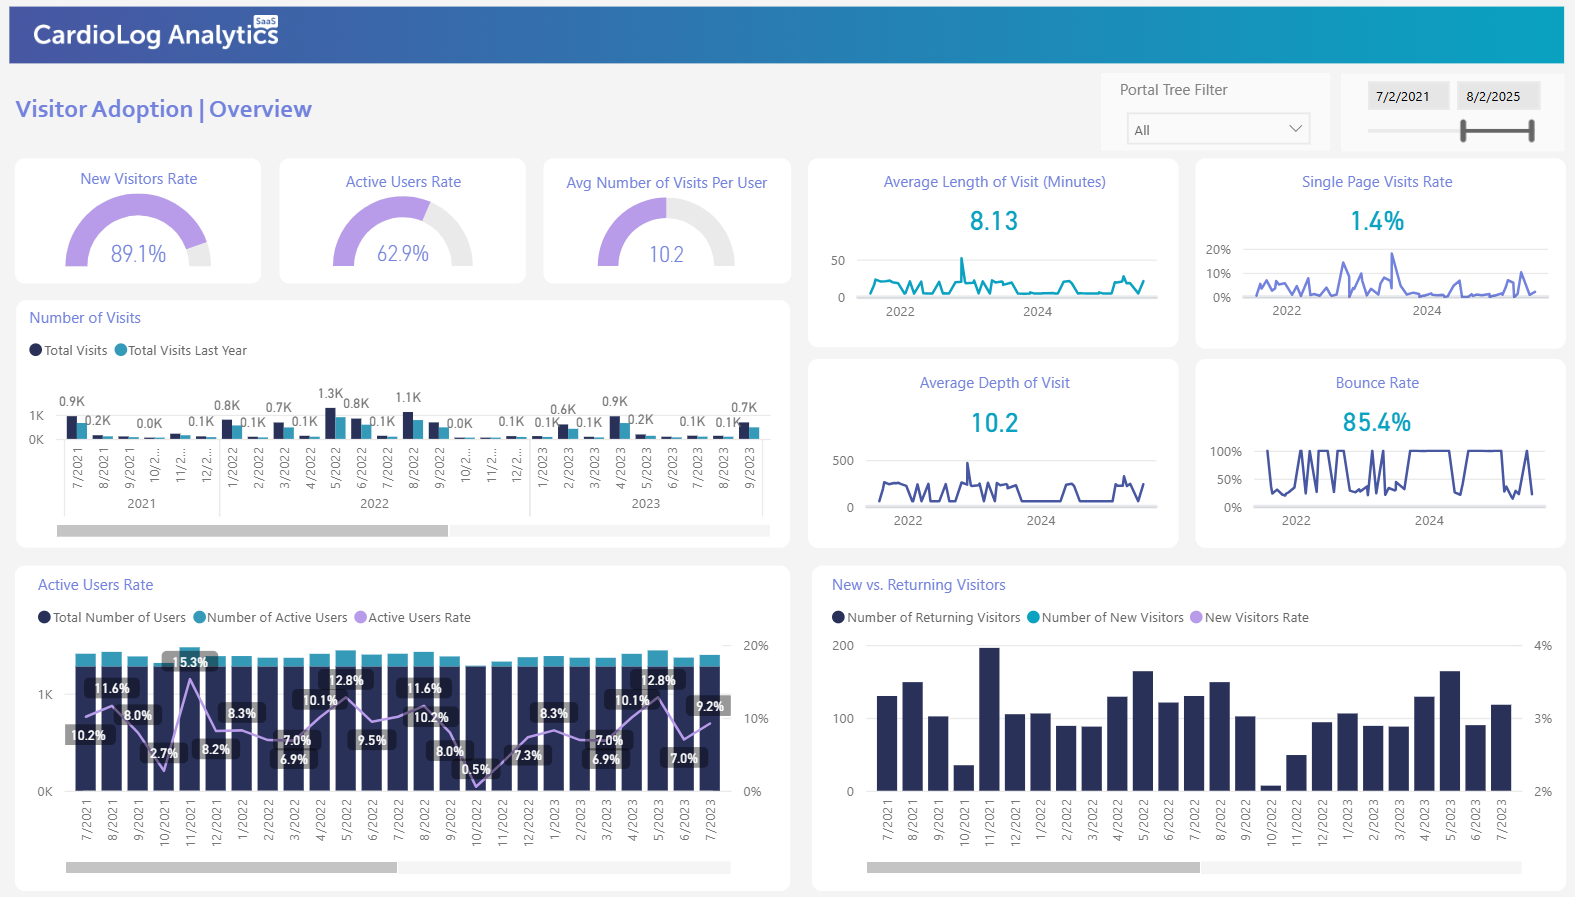The height and width of the screenshot is (897, 1575).
Task: Select the New Visitors Rate gauge value 89.1%
Action: point(138,254)
